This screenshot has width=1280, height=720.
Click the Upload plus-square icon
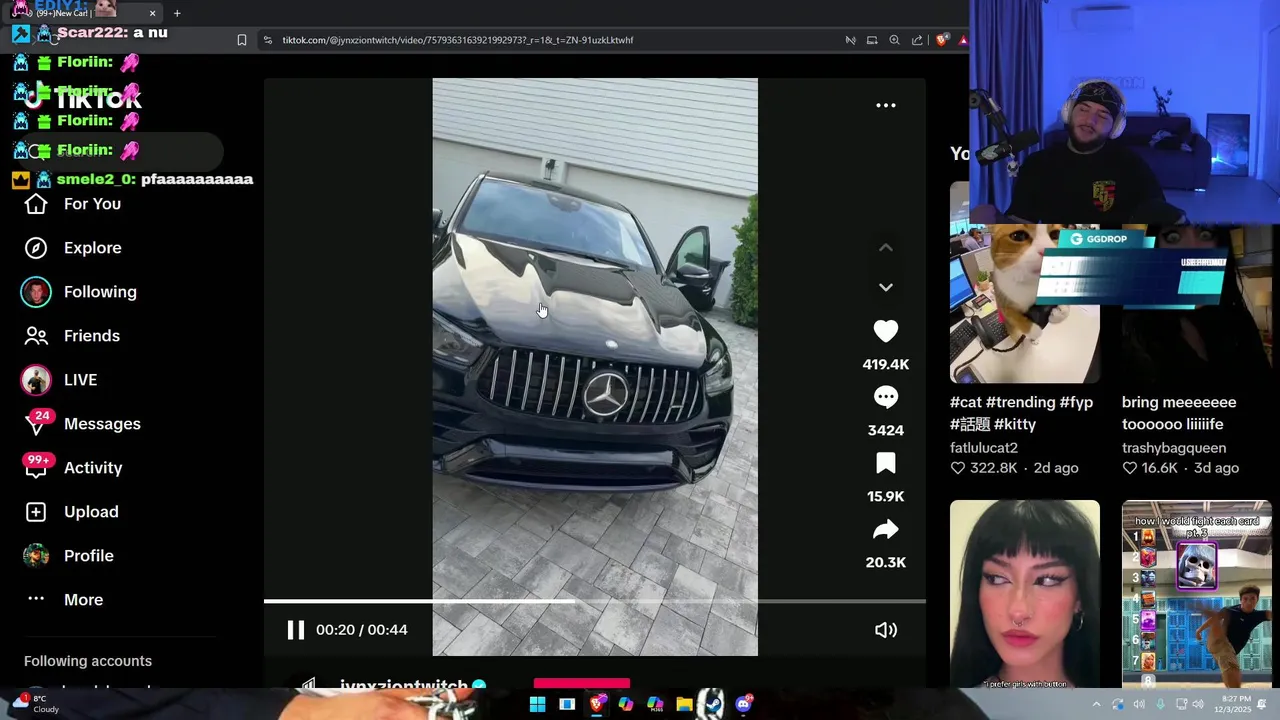pos(36,512)
